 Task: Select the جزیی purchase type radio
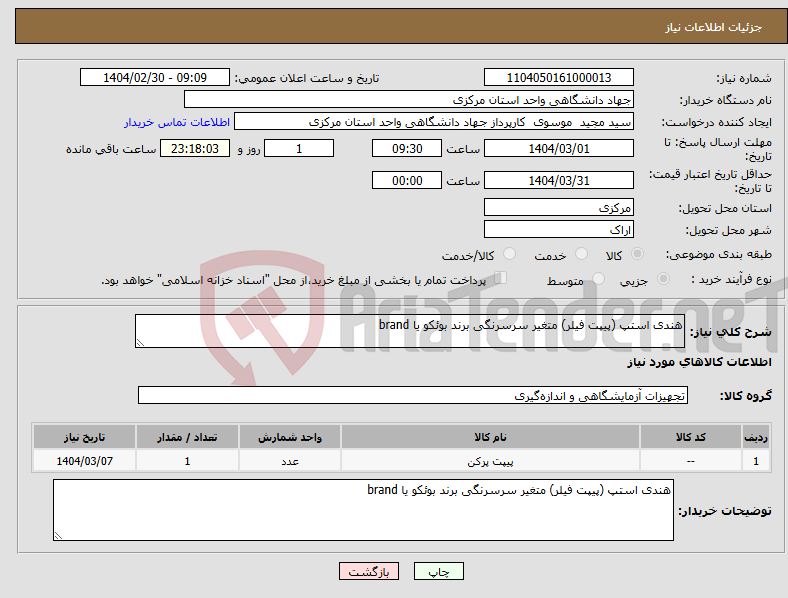click(x=663, y=279)
